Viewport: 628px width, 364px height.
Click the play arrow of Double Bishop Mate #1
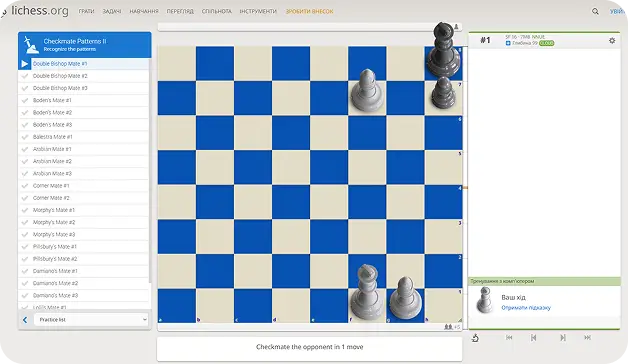click(24, 64)
